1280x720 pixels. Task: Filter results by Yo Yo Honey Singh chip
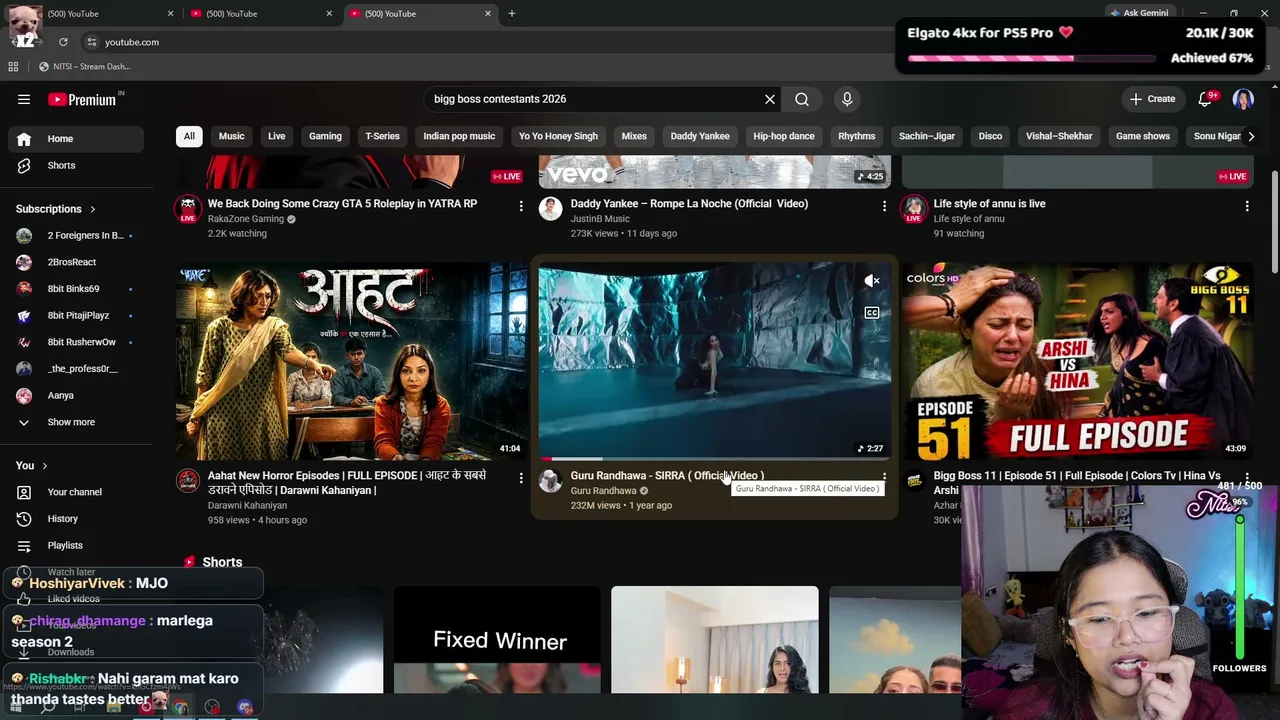click(558, 136)
